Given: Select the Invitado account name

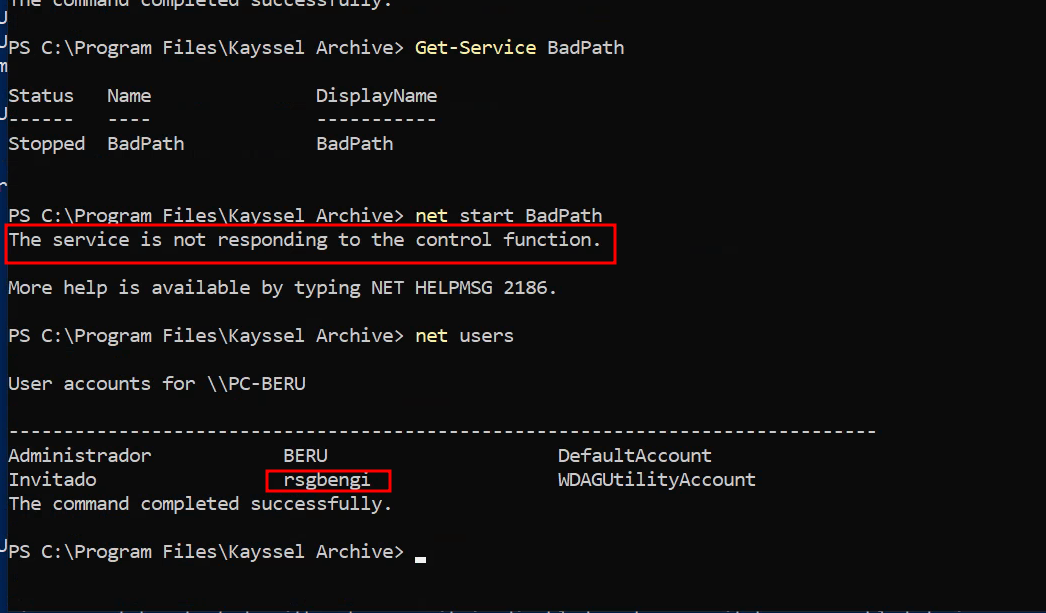Looking at the screenshot, I should (52, 480).
